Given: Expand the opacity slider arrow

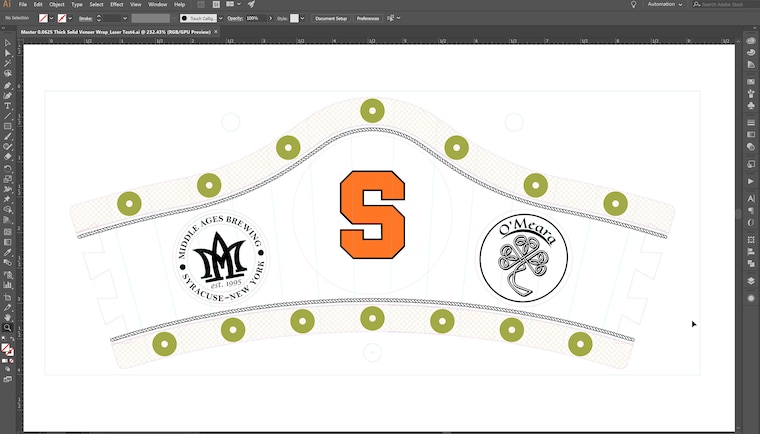Looking at the screenshot, I should pos(270,18).
